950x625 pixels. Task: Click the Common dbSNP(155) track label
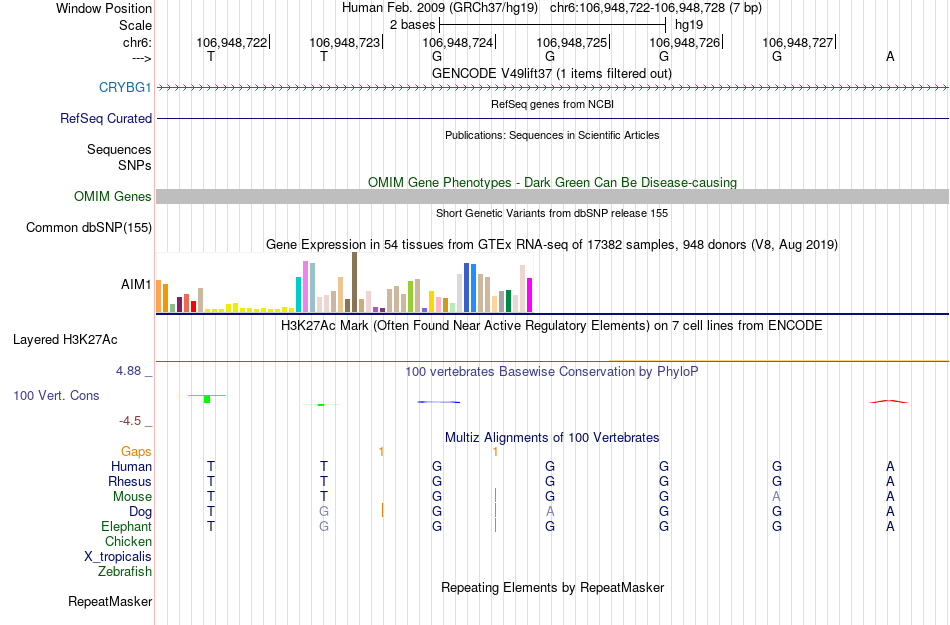(88, 228)
